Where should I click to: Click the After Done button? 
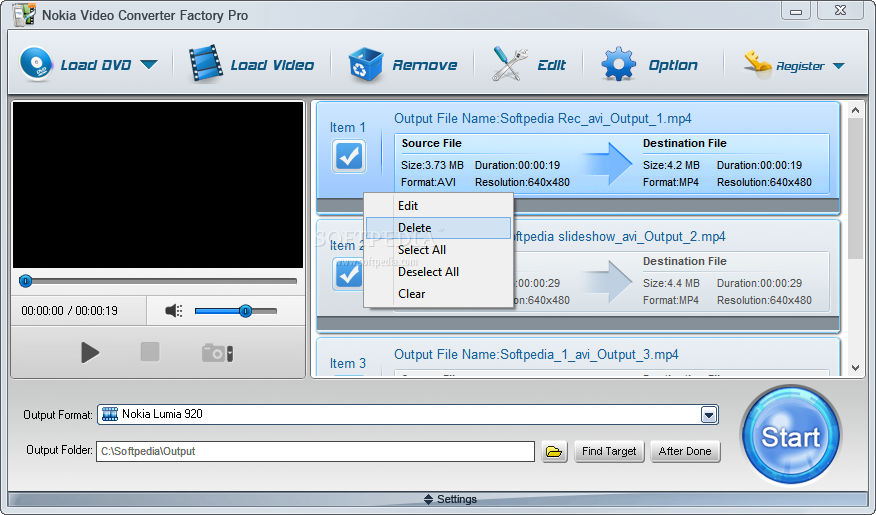pyautogui.click(x=685, y=451)
